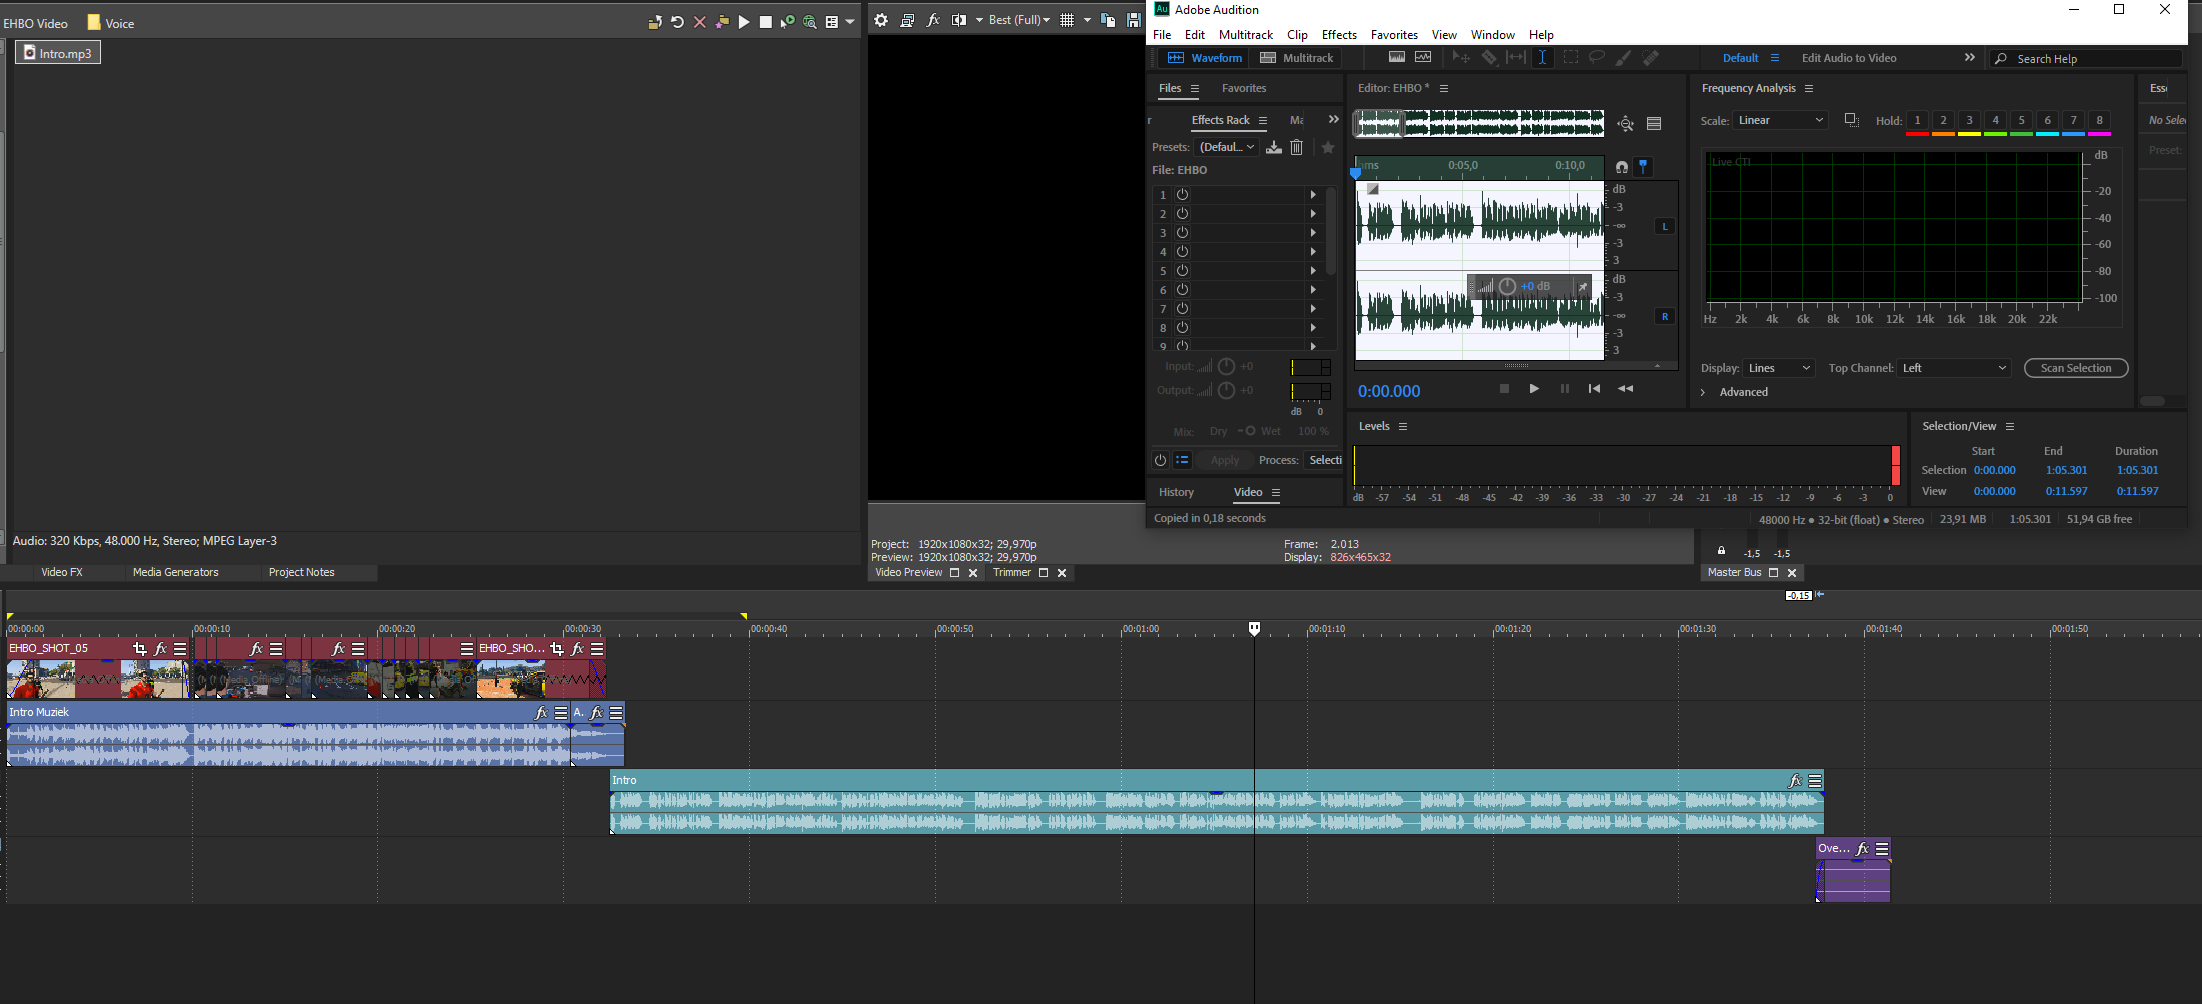Click the Razor tool in Audition toolbar
2202x1004 pixels.
click(x=1489, y=58)
